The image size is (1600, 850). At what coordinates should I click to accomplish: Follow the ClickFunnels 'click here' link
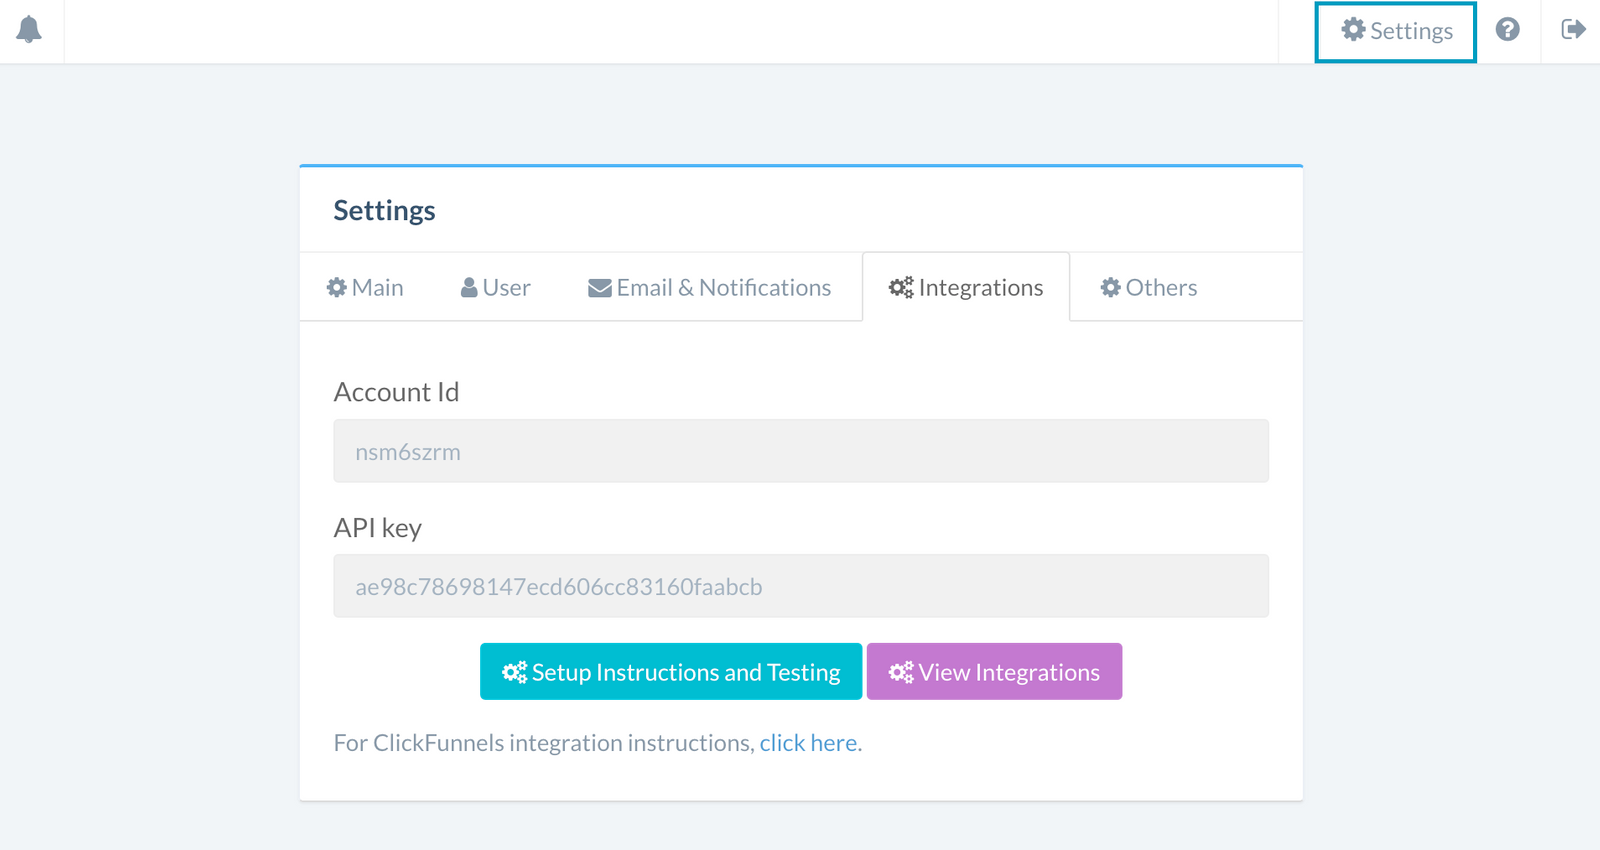pos(808,743)
